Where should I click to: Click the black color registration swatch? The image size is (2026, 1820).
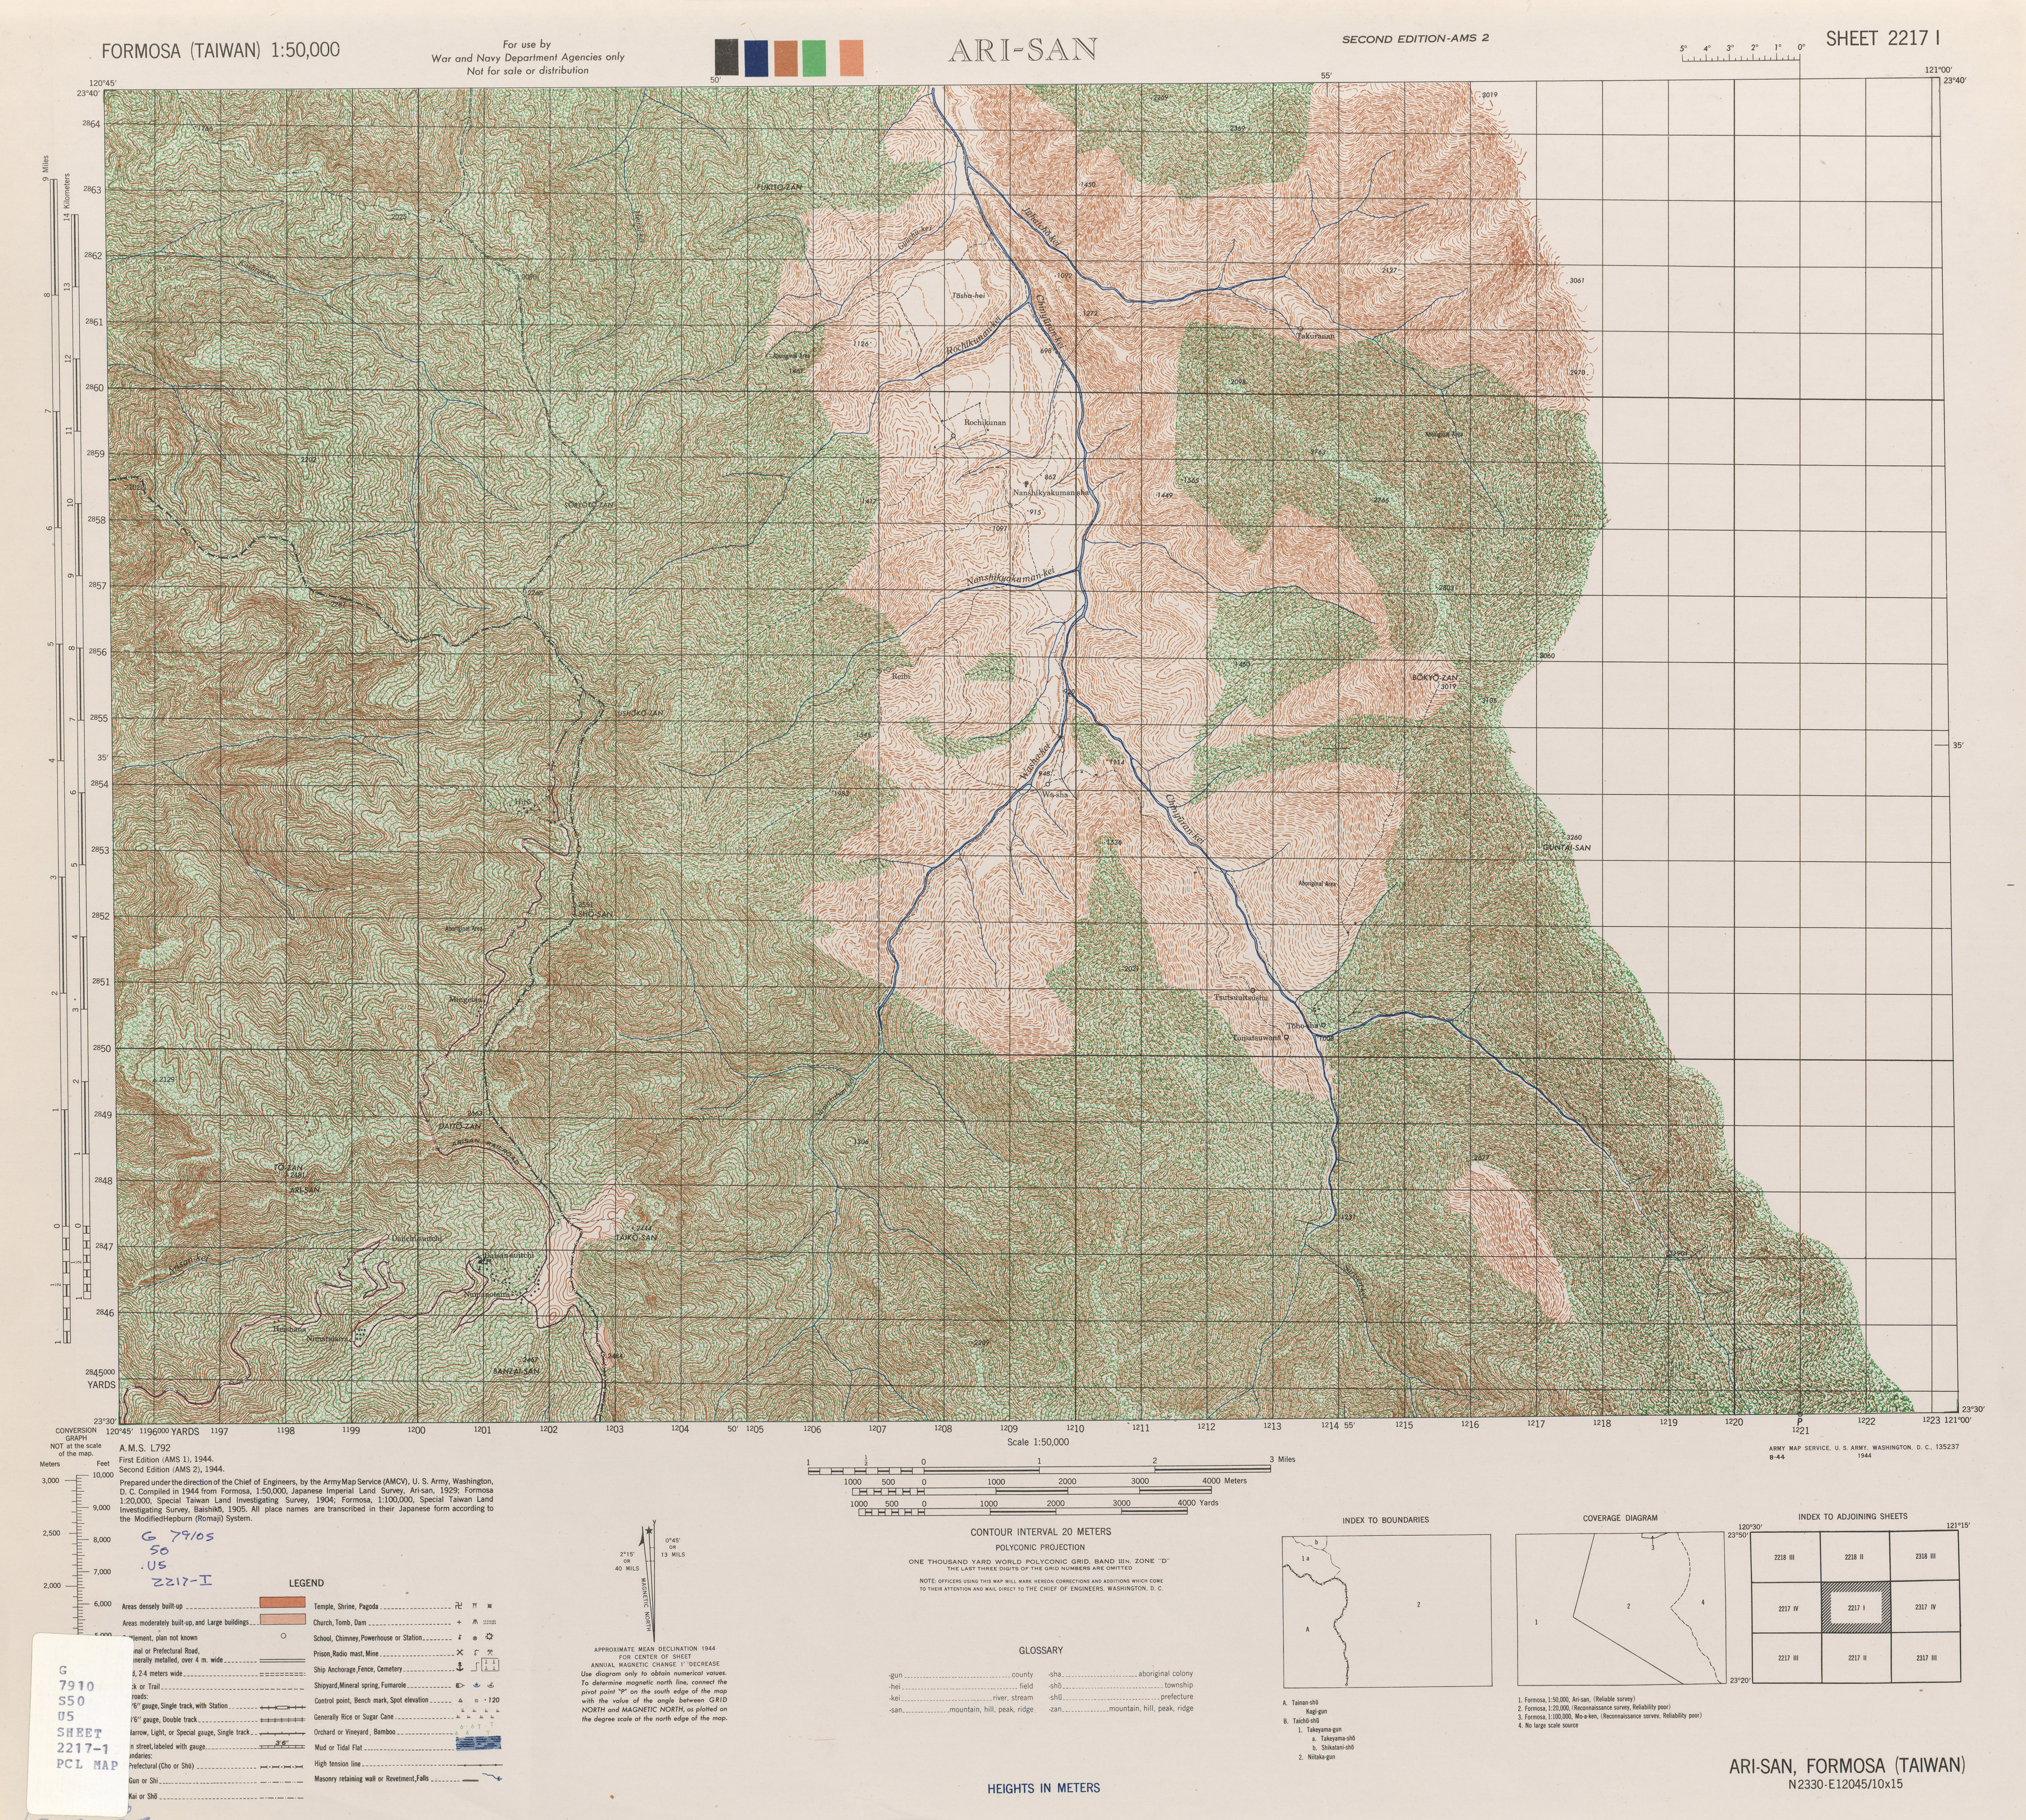(x=726, y=57)
